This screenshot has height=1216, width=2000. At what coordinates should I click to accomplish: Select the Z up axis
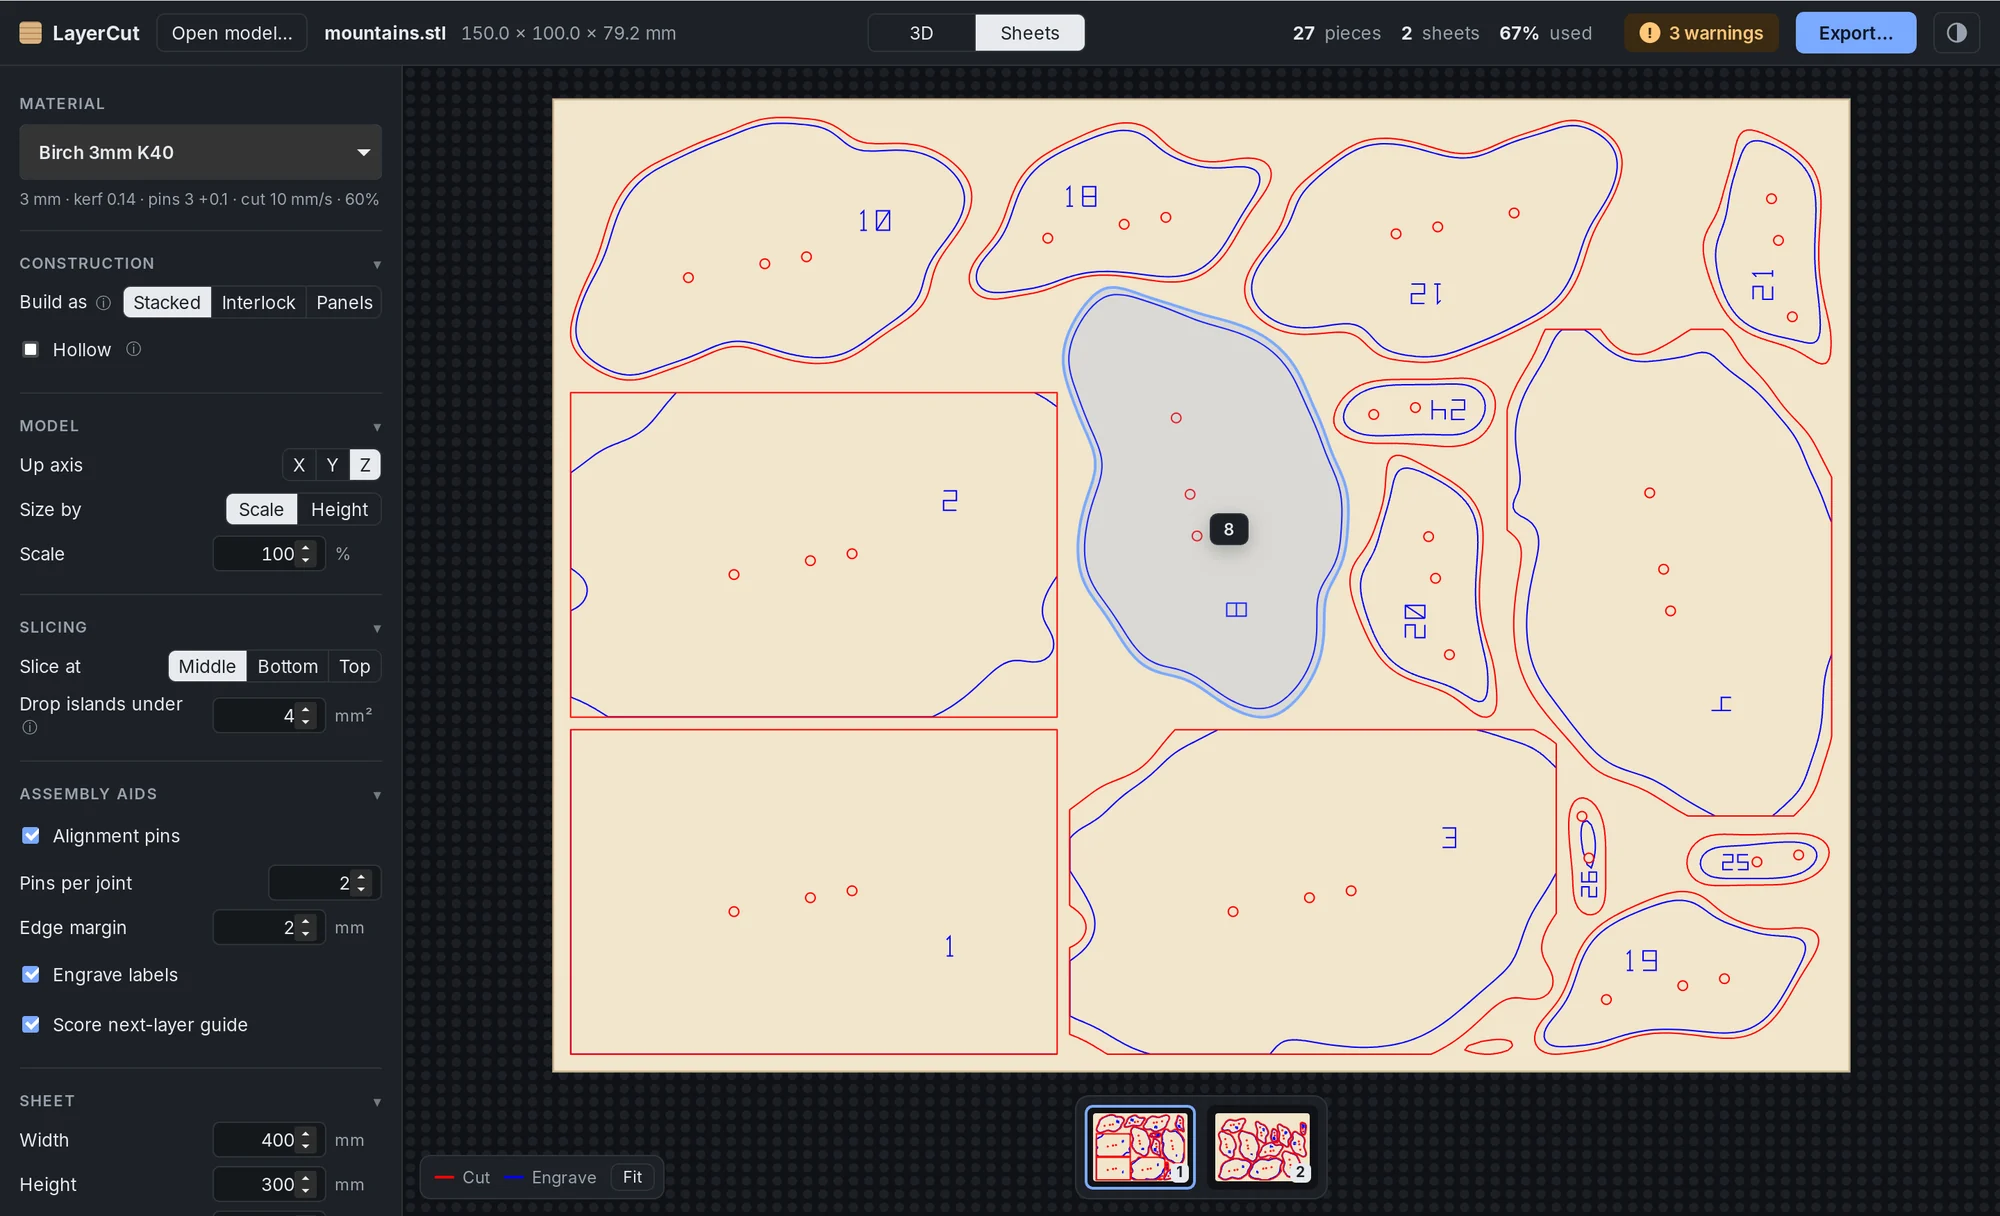365,465
